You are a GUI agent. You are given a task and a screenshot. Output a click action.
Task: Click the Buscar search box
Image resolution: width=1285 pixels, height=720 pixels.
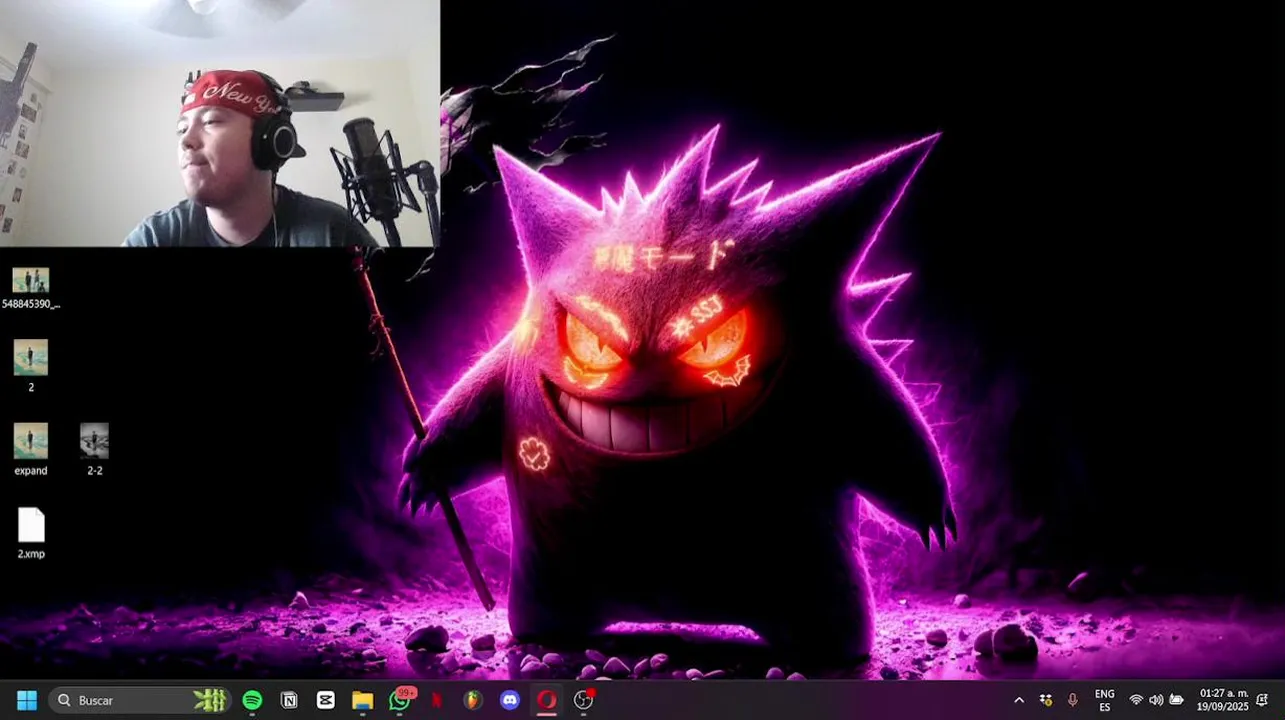(x=141, y=700)
